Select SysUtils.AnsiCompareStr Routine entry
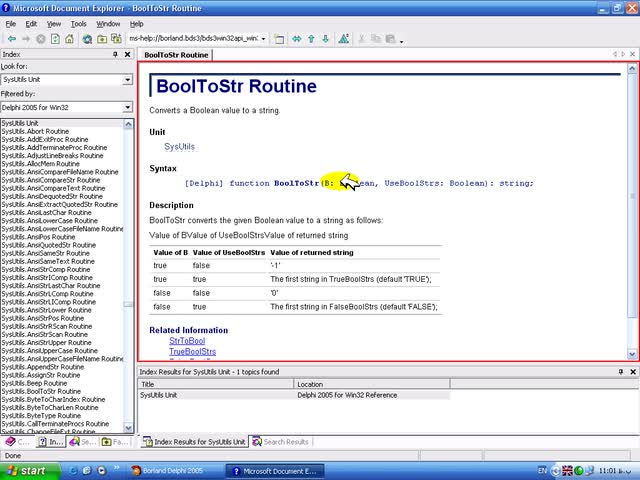 point(51,180)
